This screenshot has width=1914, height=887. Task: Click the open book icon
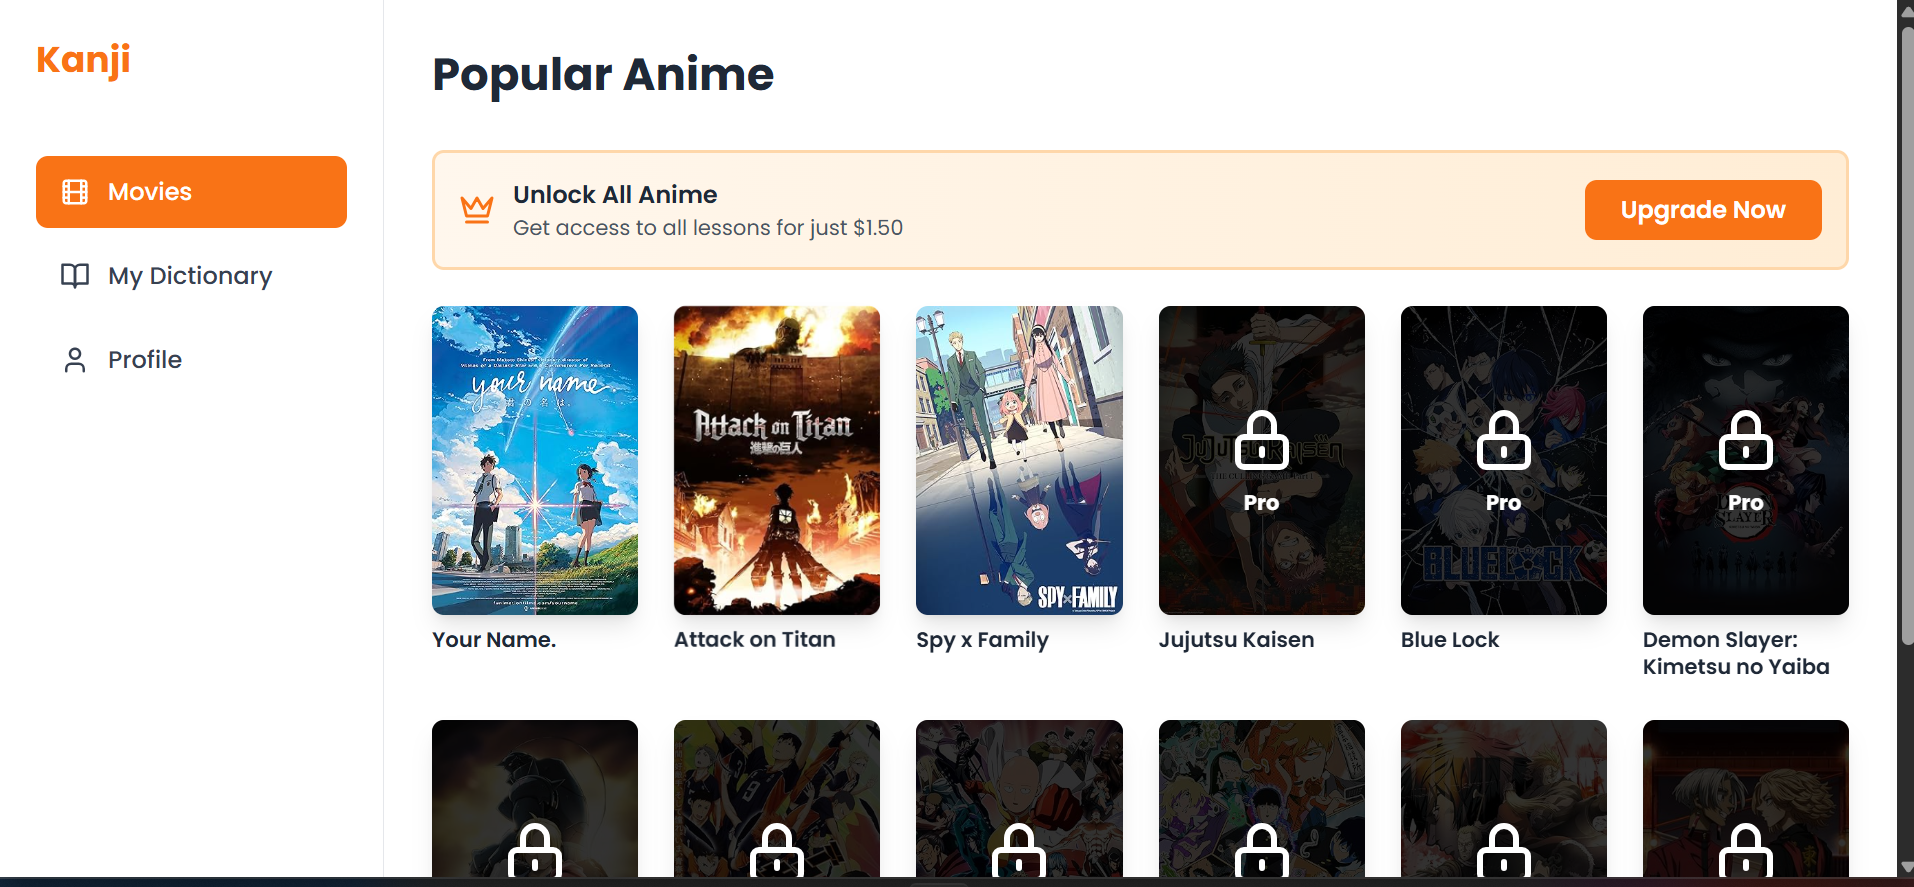click(x=75, y=276)
